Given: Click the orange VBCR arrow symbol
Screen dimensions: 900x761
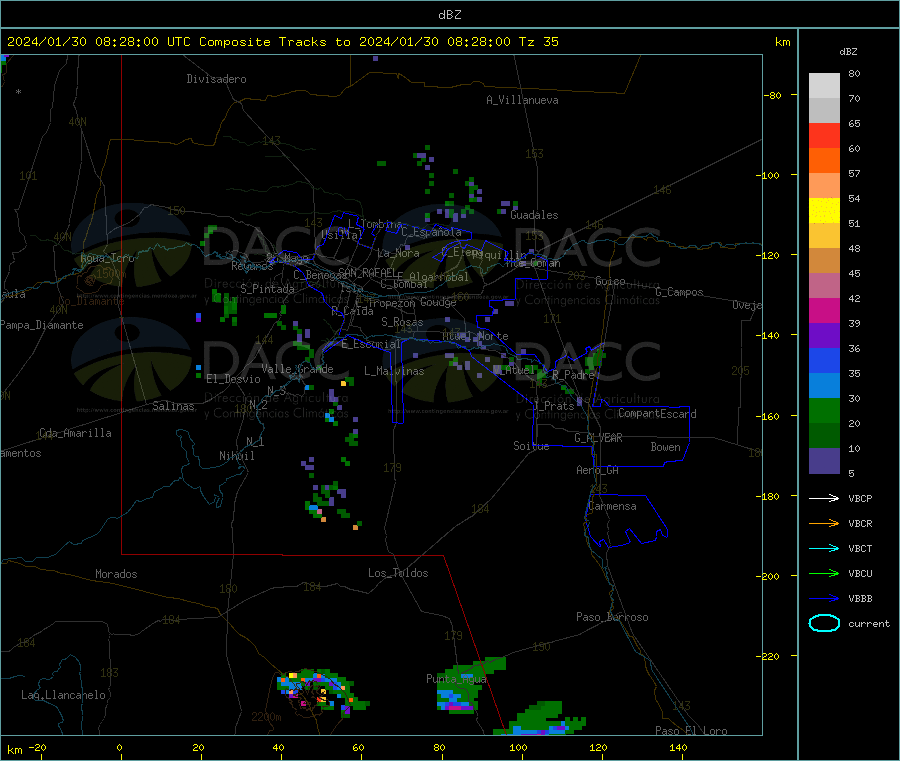Looking at the screenshot, I should coord(824,523).
